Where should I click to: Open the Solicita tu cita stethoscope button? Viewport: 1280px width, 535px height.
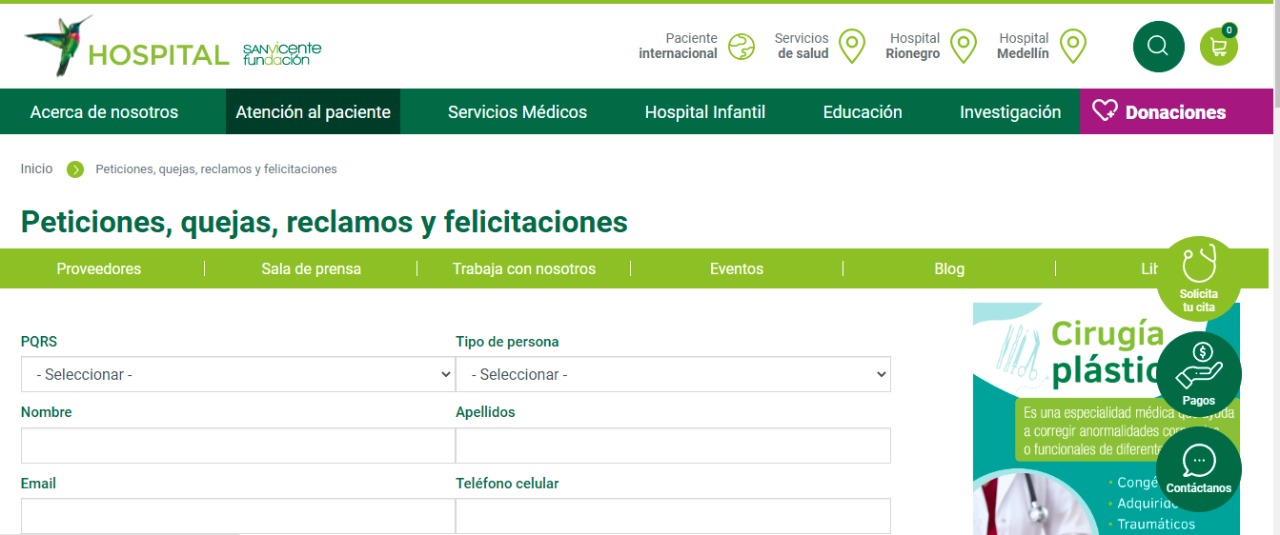(x=1198, y=278)
